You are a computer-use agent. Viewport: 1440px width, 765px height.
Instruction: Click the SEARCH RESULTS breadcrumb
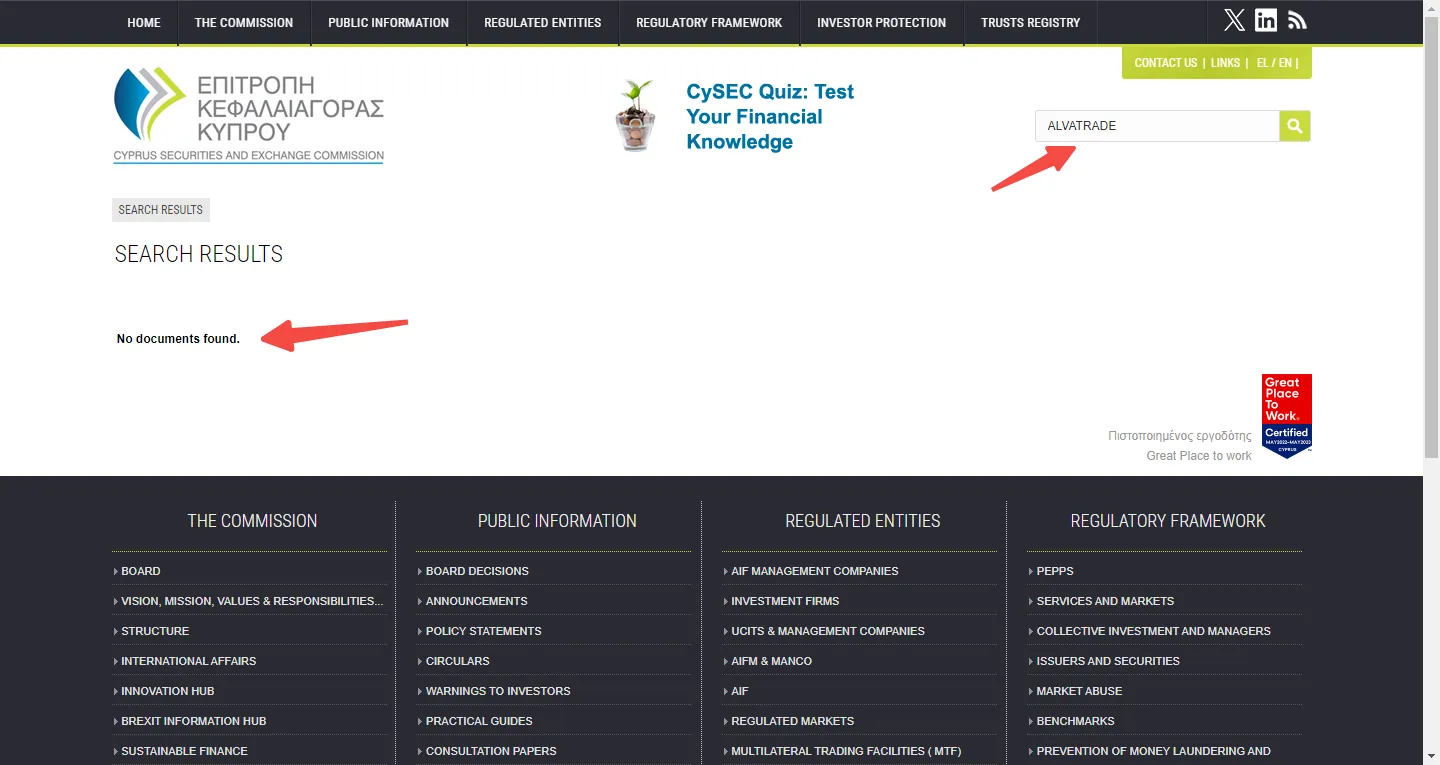(161, 210)
